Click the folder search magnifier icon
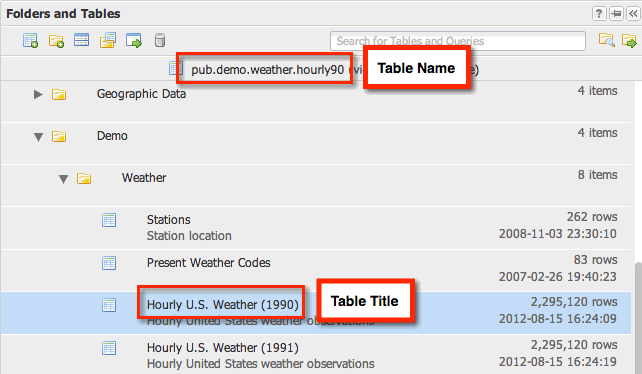Screen dimensions: 642x374 pyautogui.click(x=606, y=40)
